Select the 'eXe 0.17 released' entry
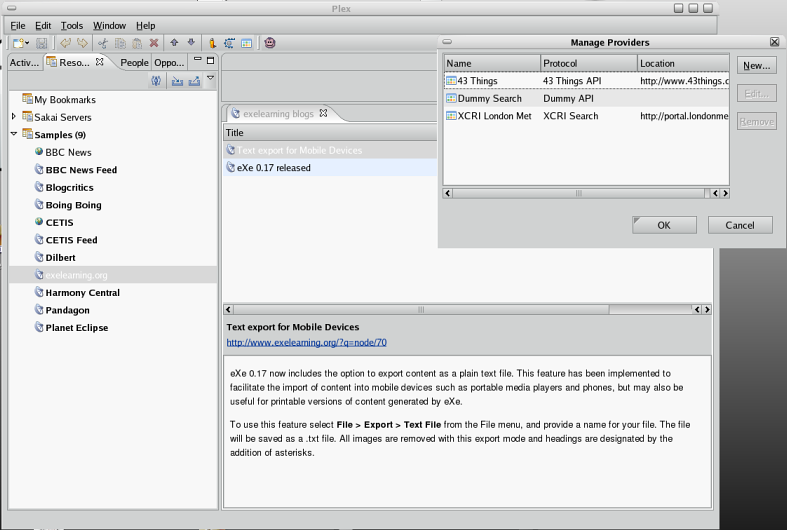This screenshot has height=530, width=787. [x=330, y=168]
